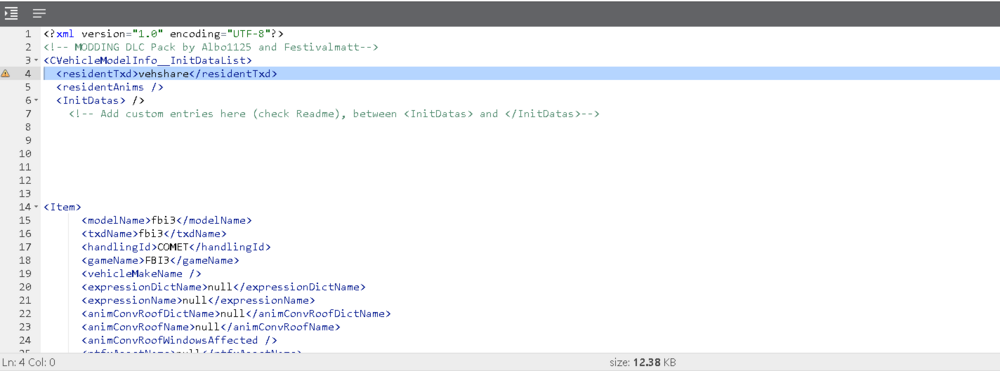Click line number 7 in gutter
This screenshot has width=1000, height=371.
point(27,114)
